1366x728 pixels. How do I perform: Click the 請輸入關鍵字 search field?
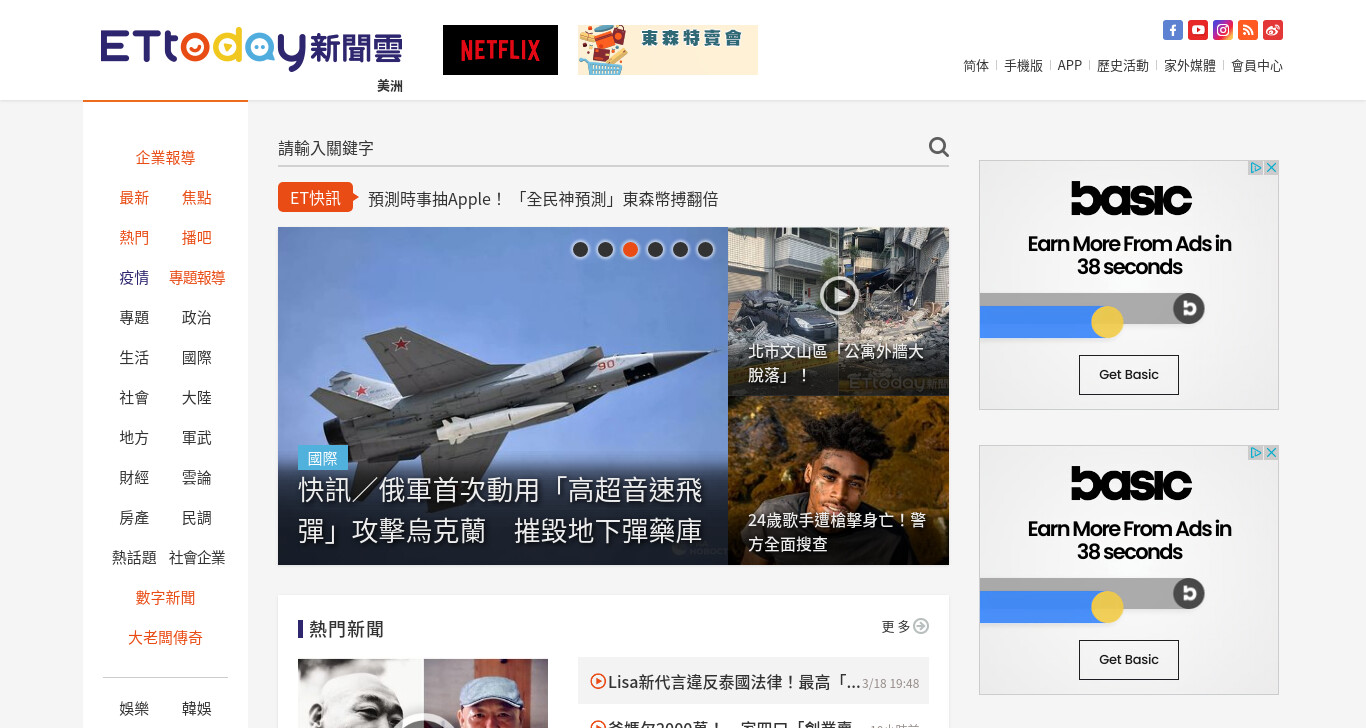click(600, 148)
